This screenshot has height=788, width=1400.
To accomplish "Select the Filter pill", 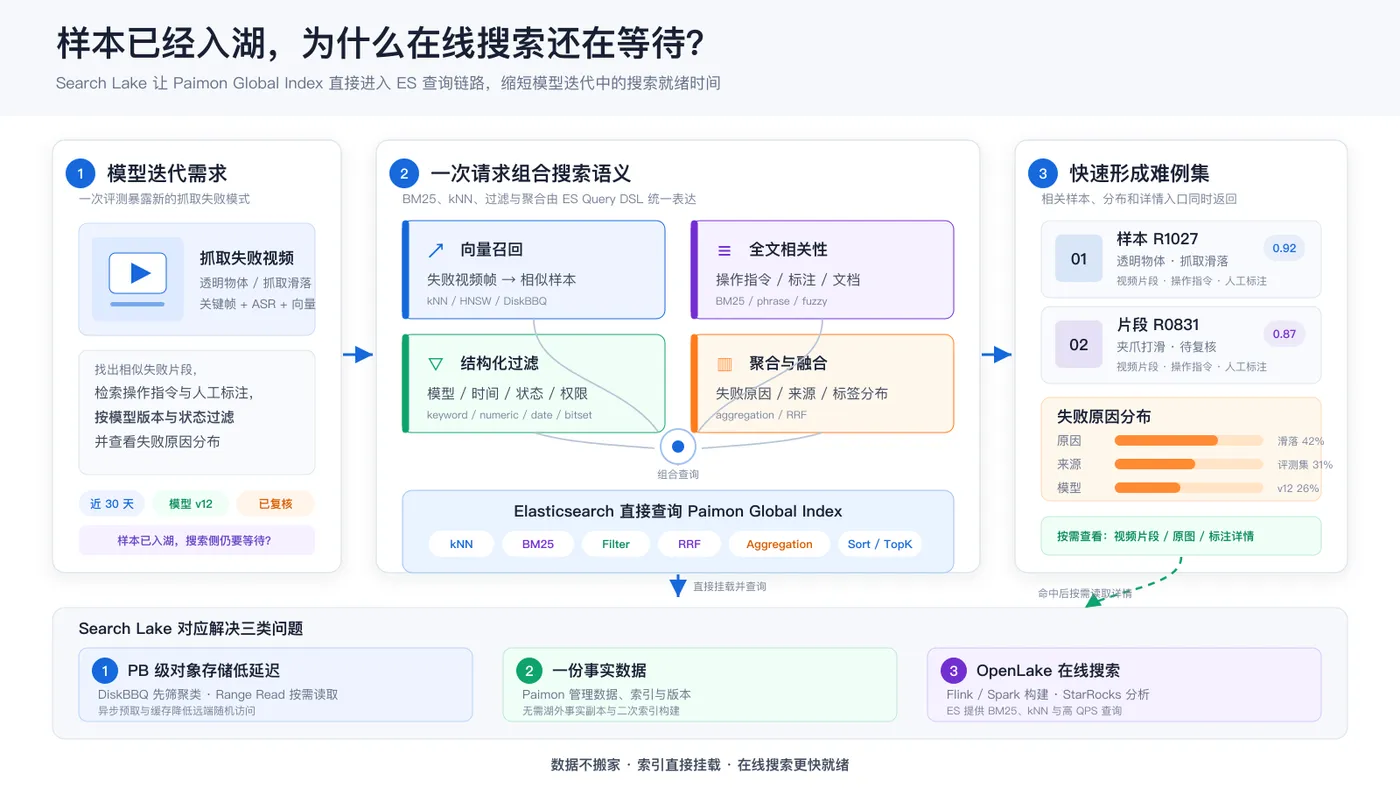I will click(616, 544).
